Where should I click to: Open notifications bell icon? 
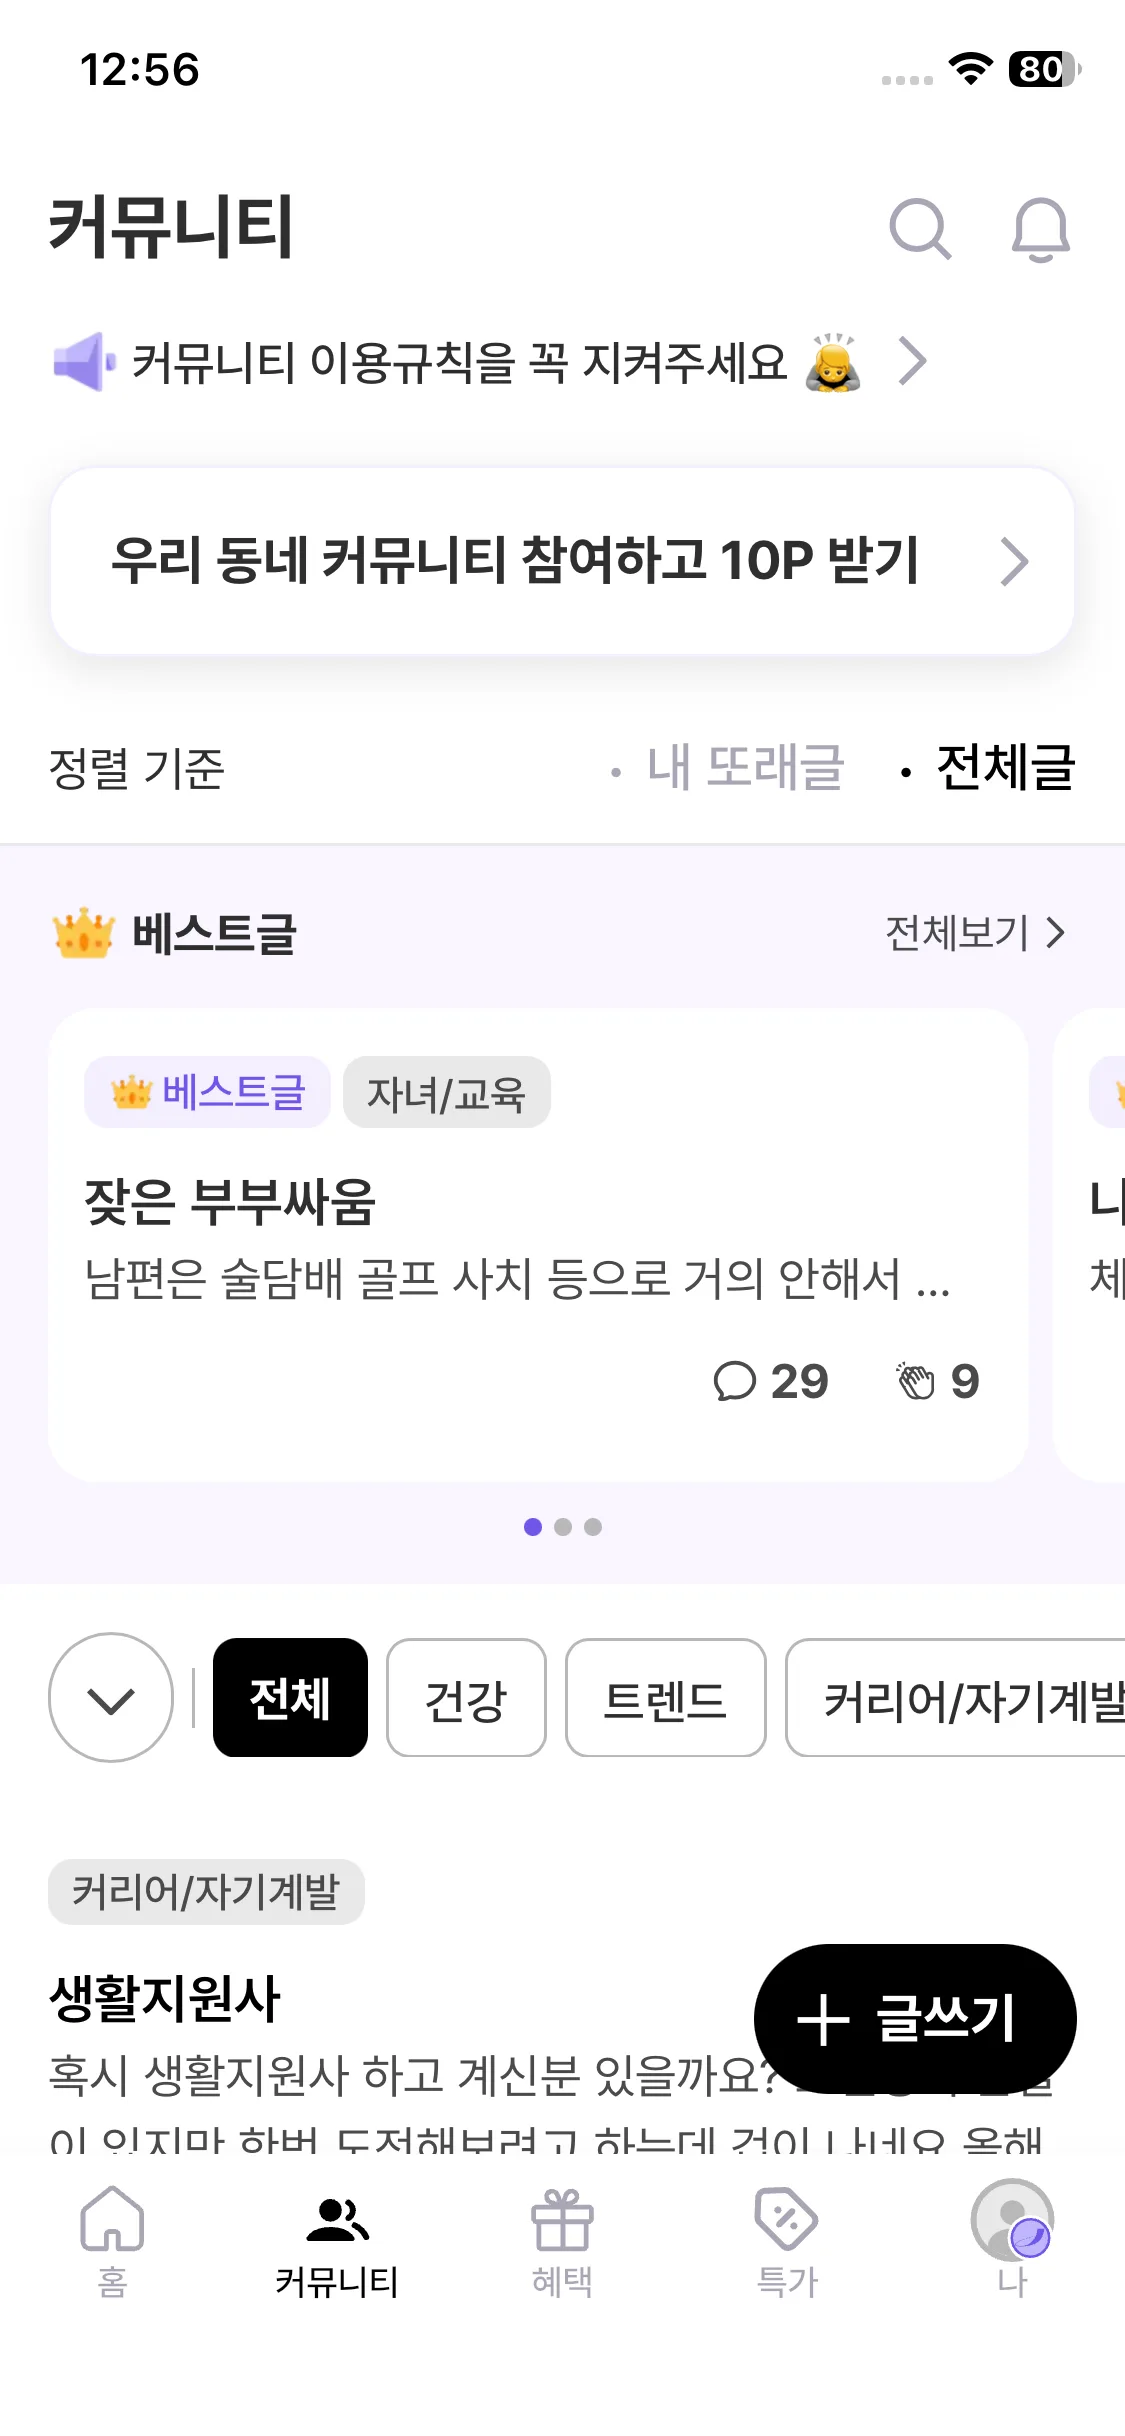1040,229
